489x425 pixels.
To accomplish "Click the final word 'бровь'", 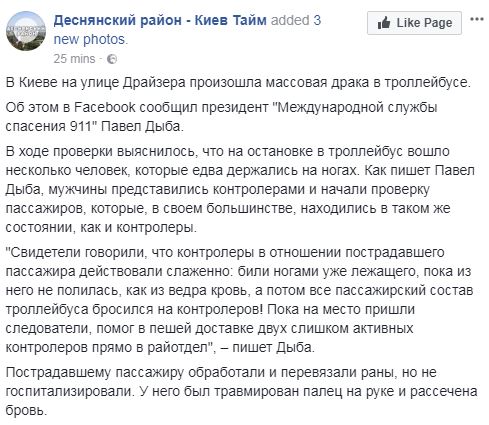I will [x=24, y=410].
